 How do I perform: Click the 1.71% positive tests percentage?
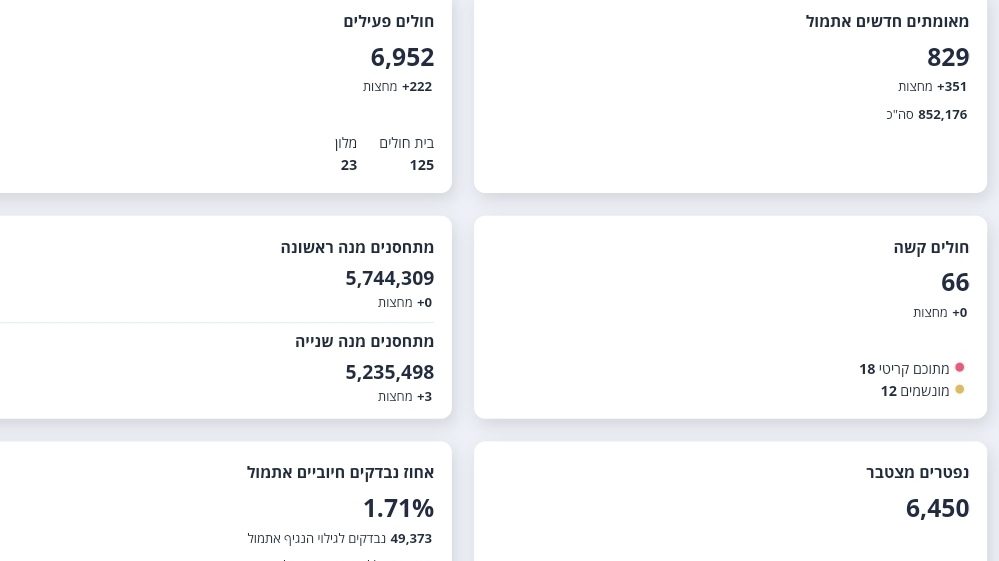(x=398, y=508)
